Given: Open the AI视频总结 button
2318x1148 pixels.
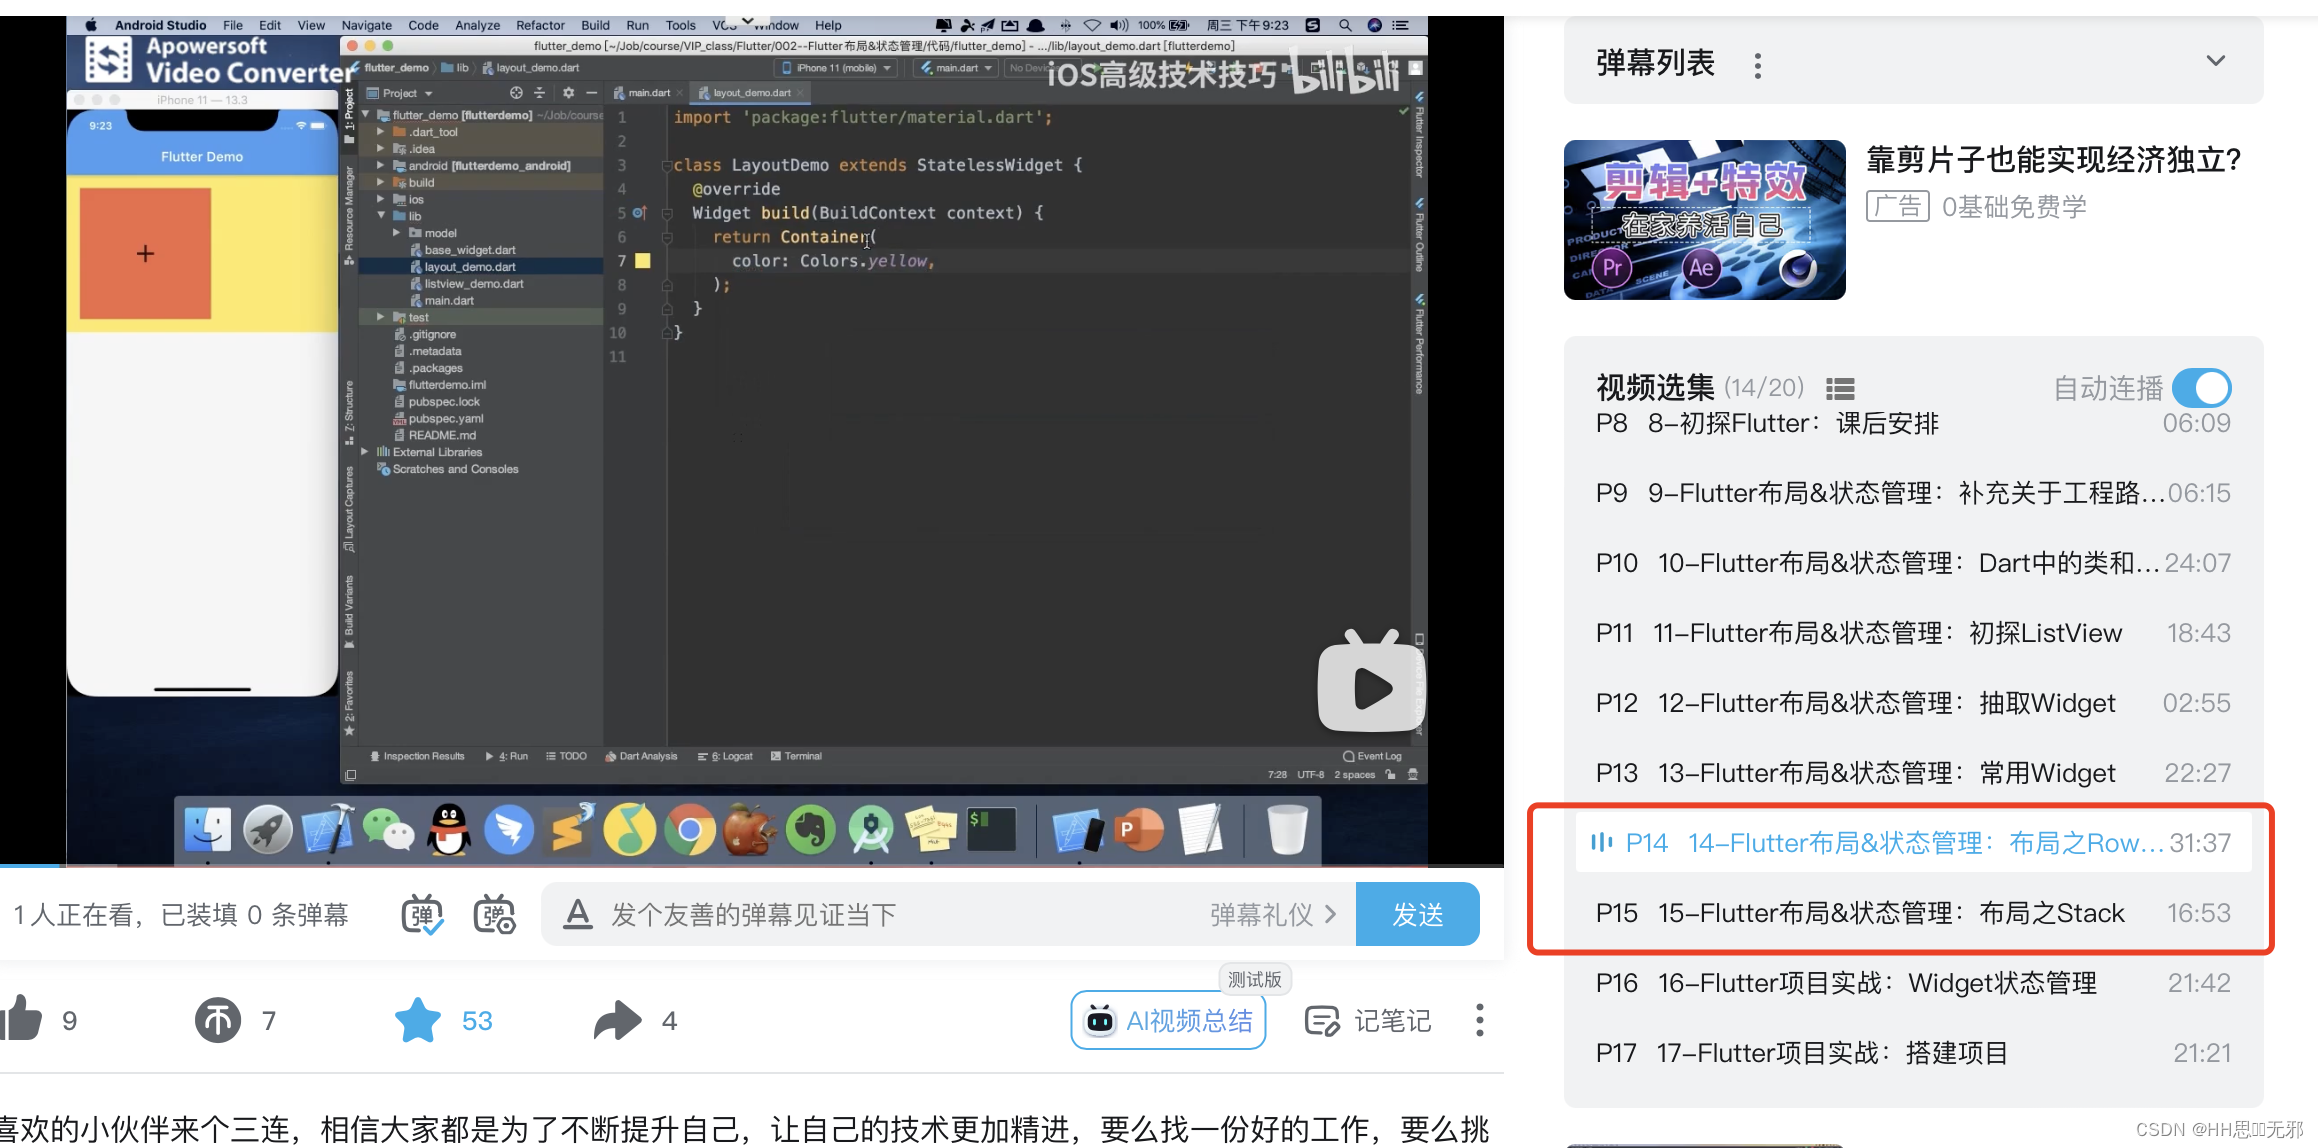Looking at the screenshot, I should [x=1168, y=1020].
